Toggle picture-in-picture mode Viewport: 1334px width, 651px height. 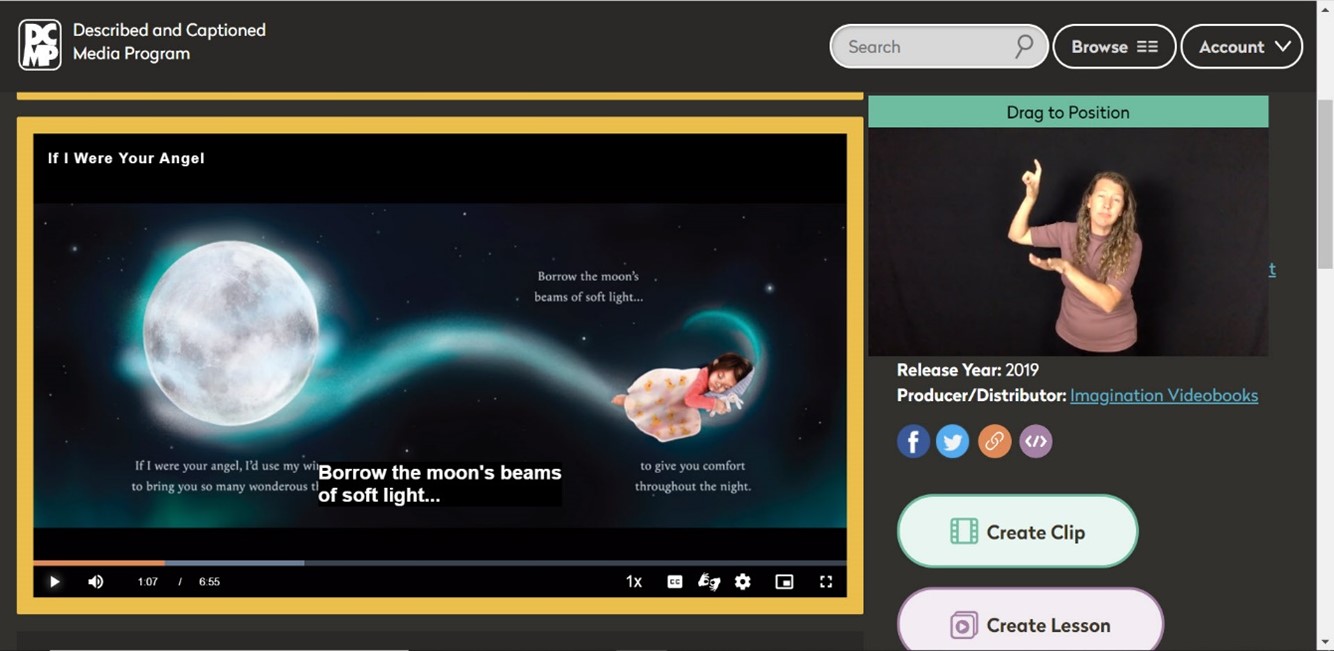(x=784, y=582)
